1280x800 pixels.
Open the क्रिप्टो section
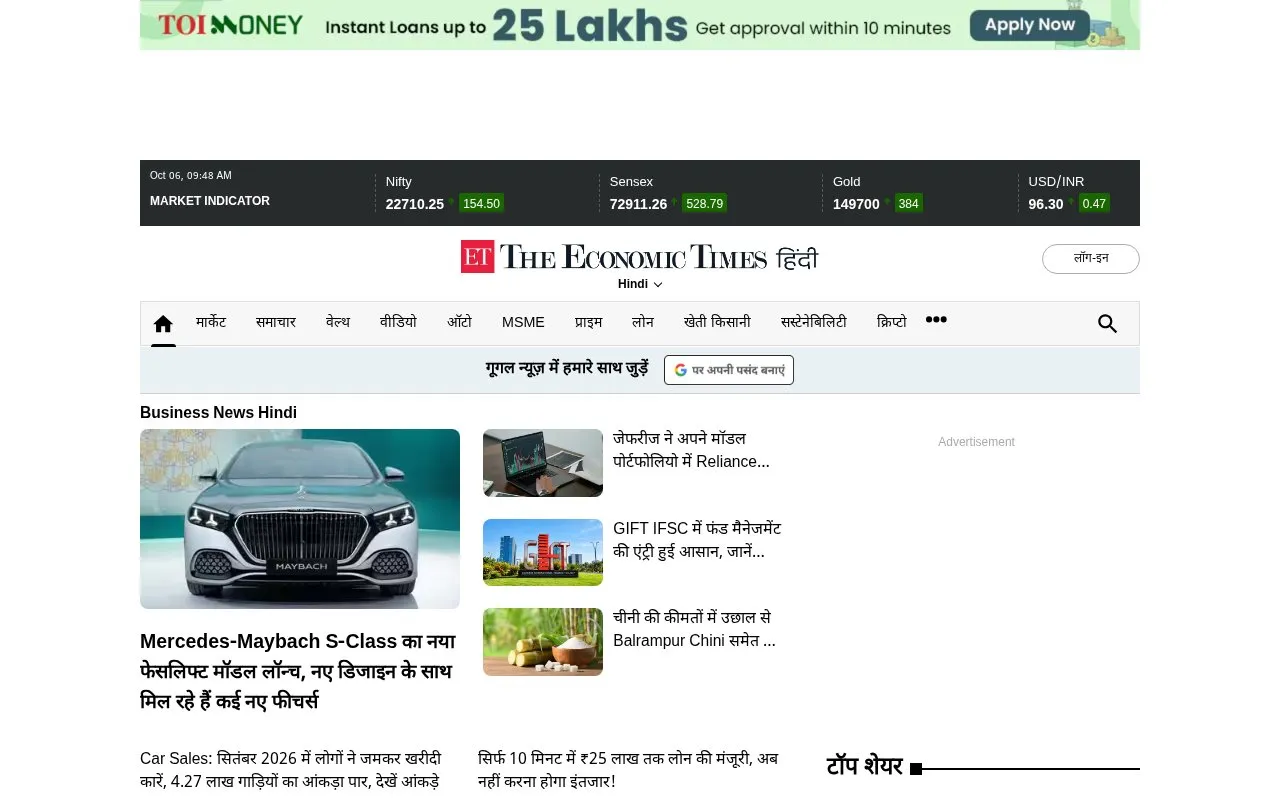pos(892,322)
